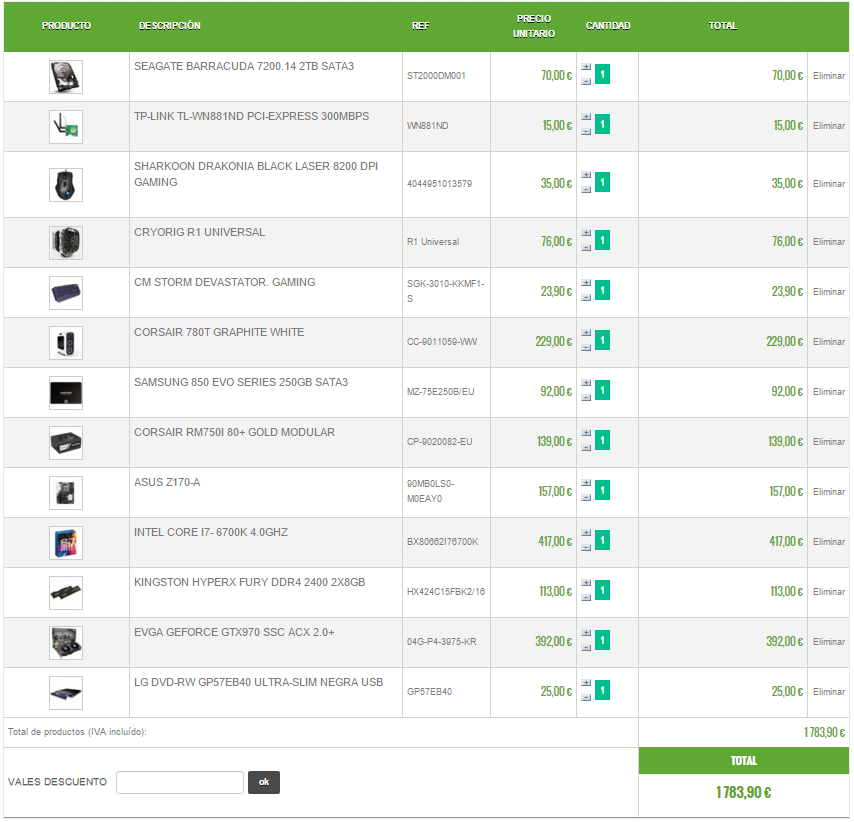The width and height of the screenshot is (854, 822).
Task: Open Seagate Barracuda hard drive thumbnail
Action: click(x=66, y=77)
